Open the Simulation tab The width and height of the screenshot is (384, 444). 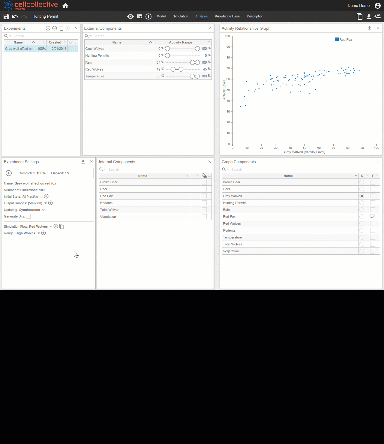click(180, 16)
